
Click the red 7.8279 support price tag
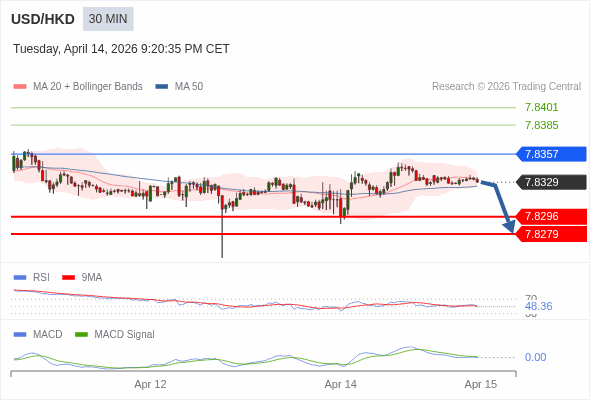[x=551, y=234]
